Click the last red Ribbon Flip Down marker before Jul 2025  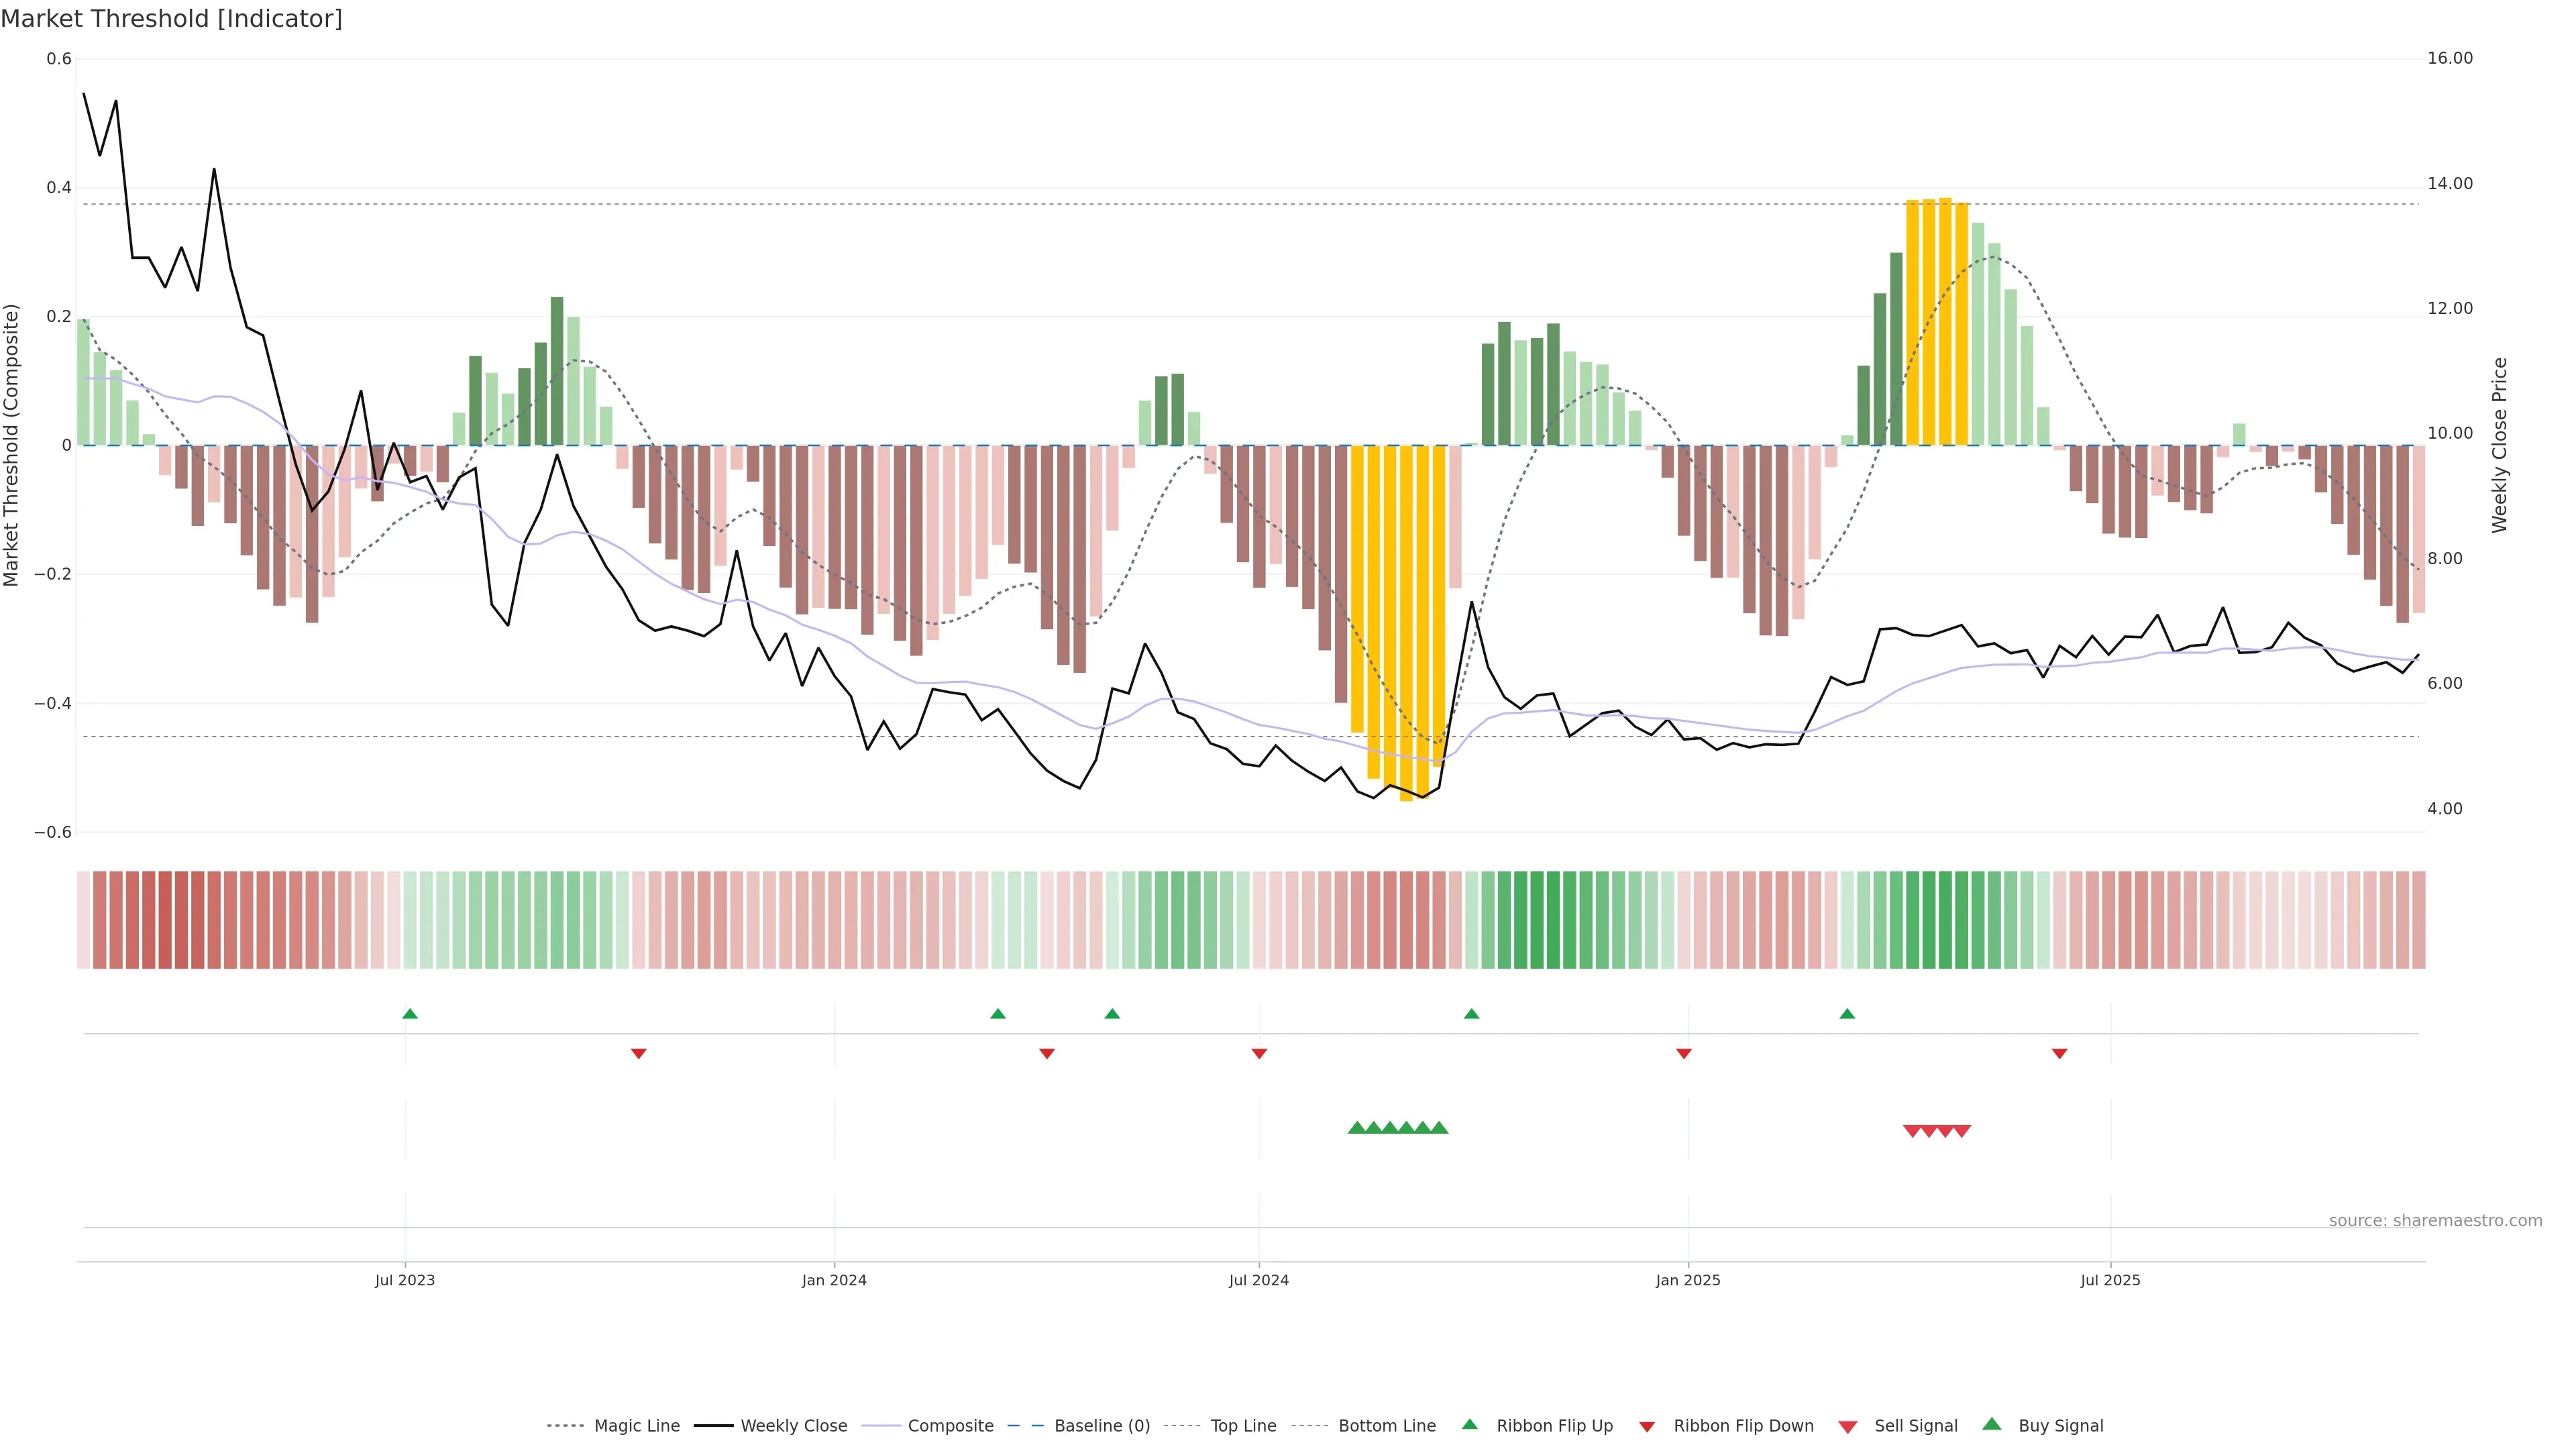[x=2059, y=1053]
